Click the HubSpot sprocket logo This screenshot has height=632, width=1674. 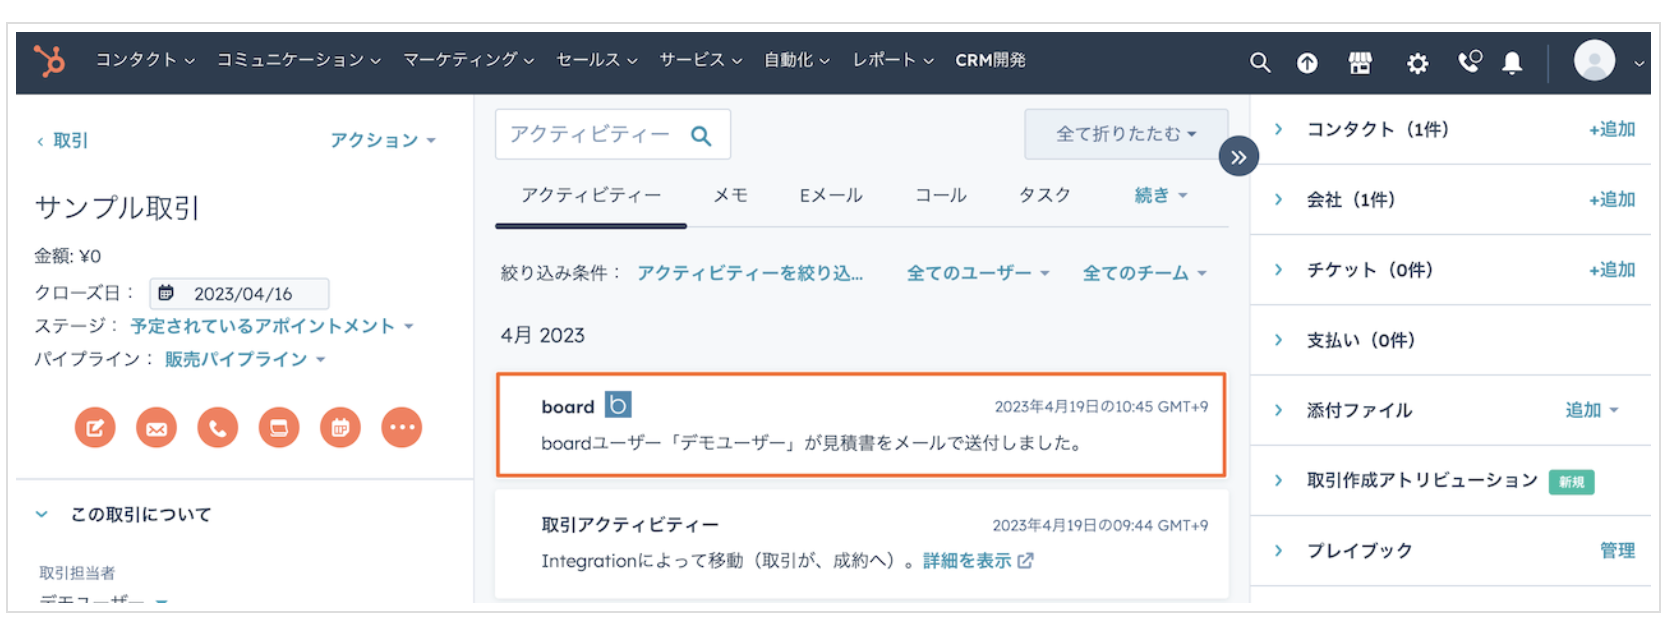(x=49, y=61)
